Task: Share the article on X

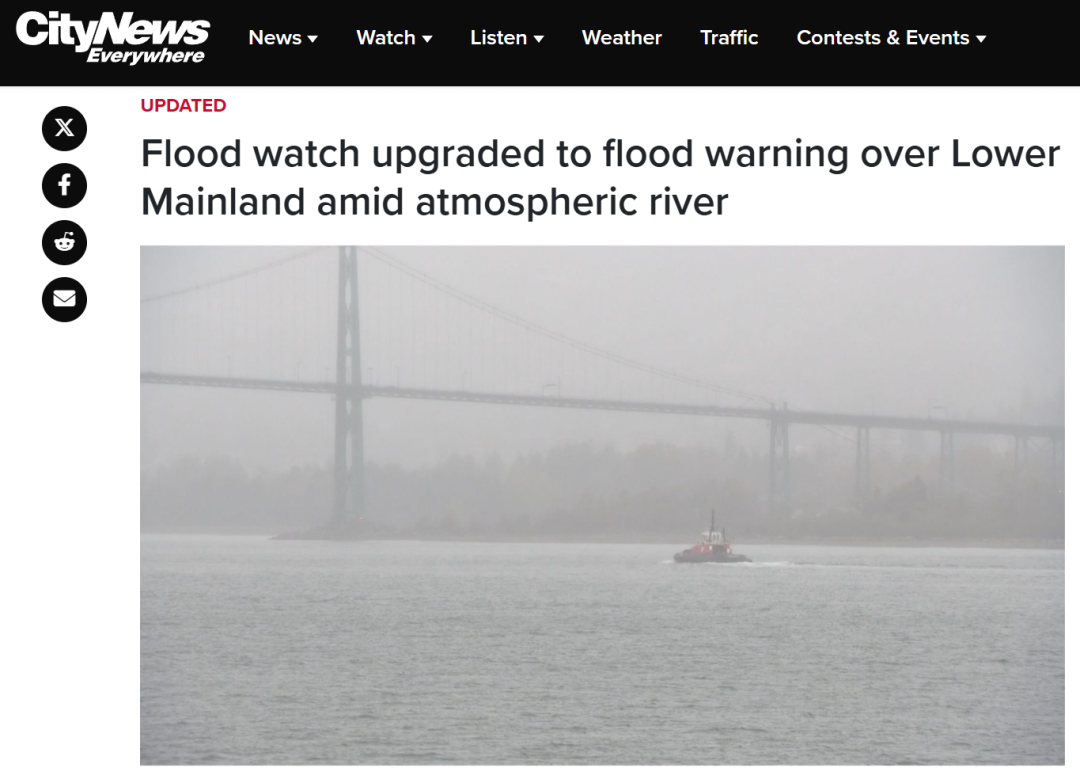Action: pyautogui.click(x=64, y=128)
